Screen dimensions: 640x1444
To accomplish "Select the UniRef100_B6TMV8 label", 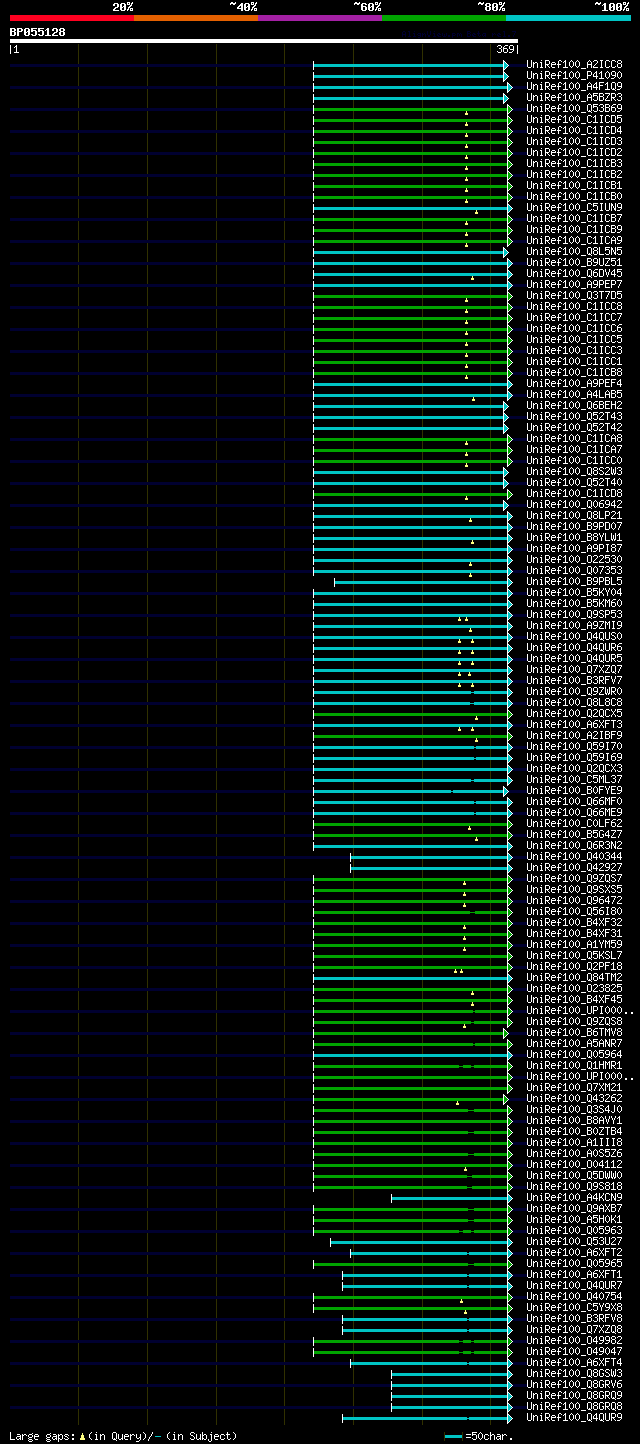I will [574, 1032].
